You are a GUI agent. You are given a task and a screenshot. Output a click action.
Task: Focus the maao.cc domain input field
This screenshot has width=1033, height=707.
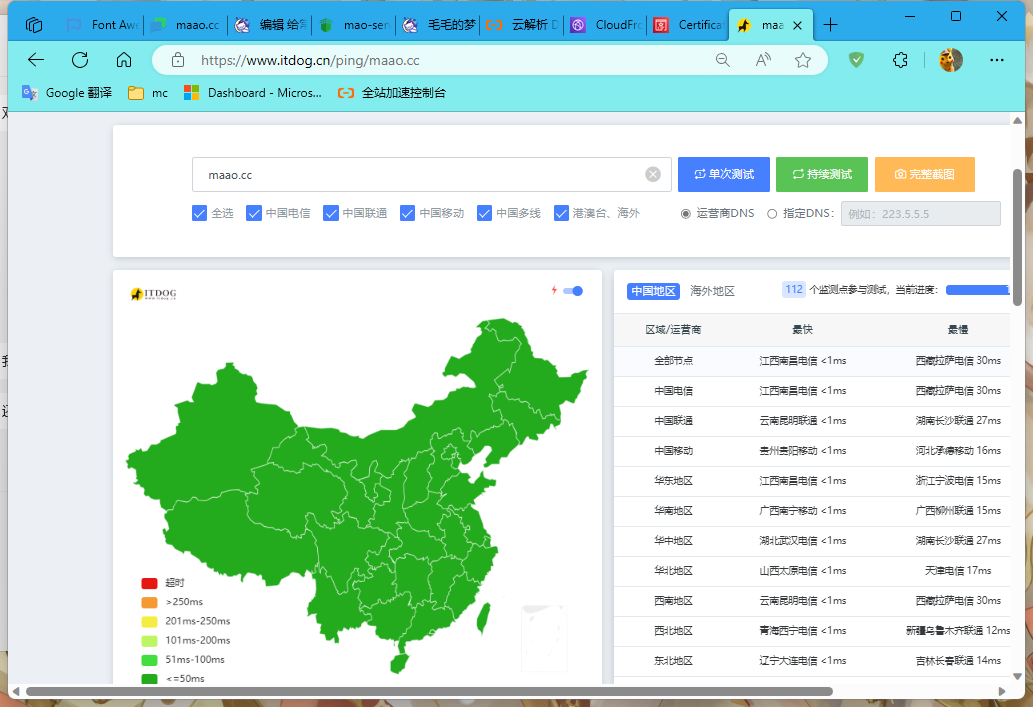[432, 174]
